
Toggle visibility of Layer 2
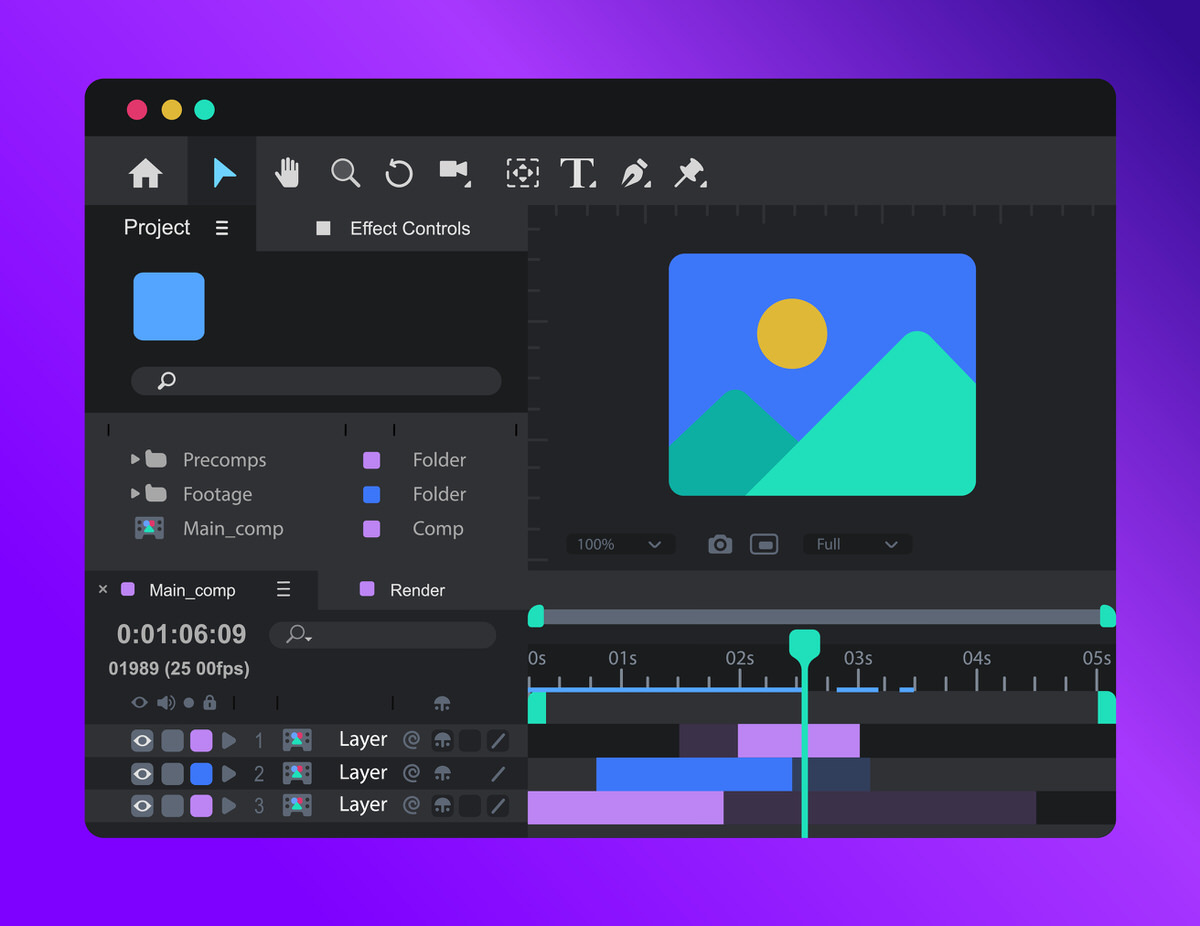pos(142,774)
